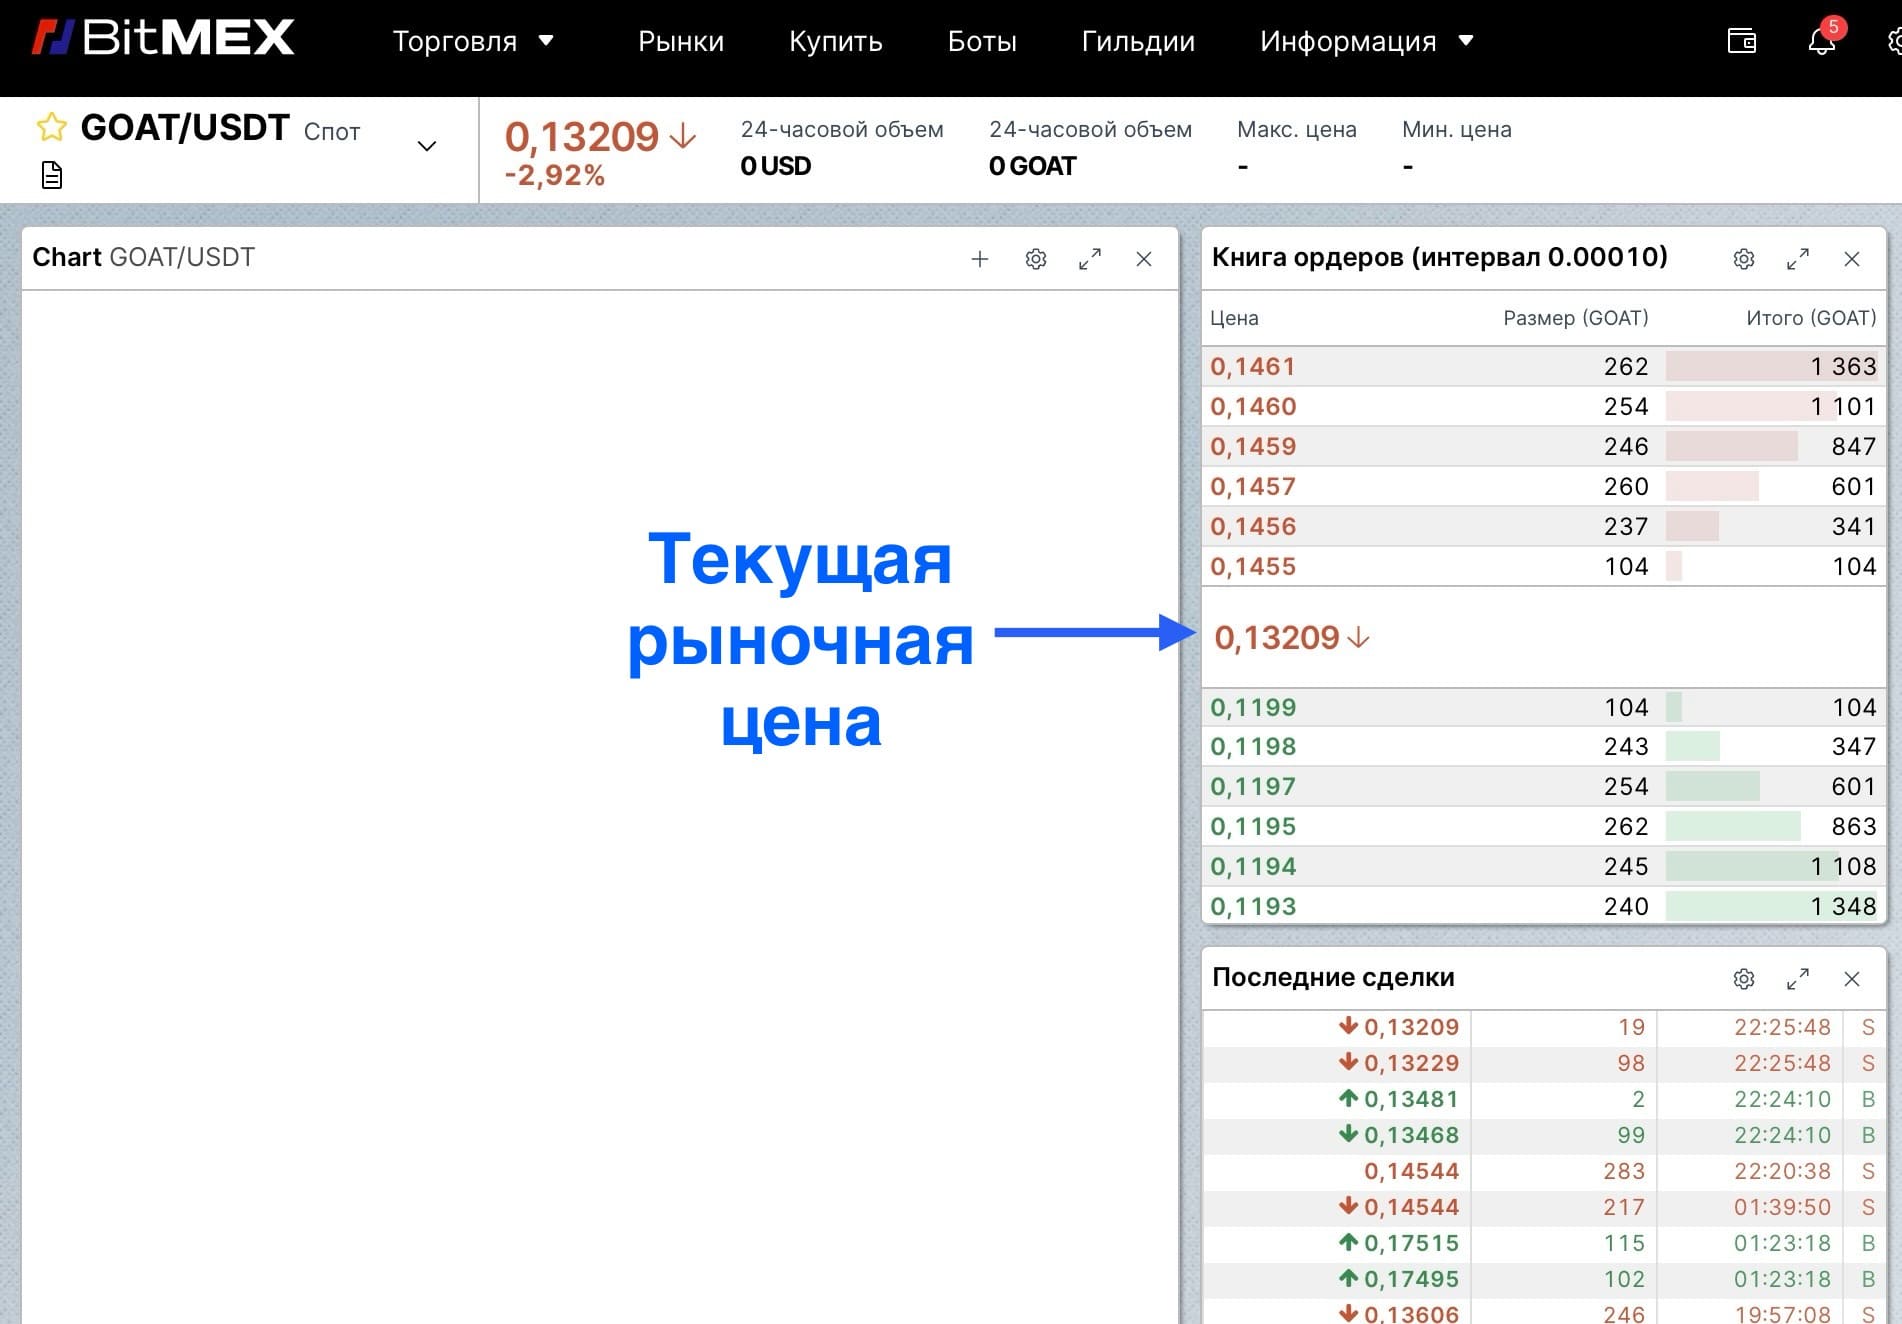The image size is (1902, 1324).
Task: Close the Последние сделки panel
Action: click(x=1852, y=979)
